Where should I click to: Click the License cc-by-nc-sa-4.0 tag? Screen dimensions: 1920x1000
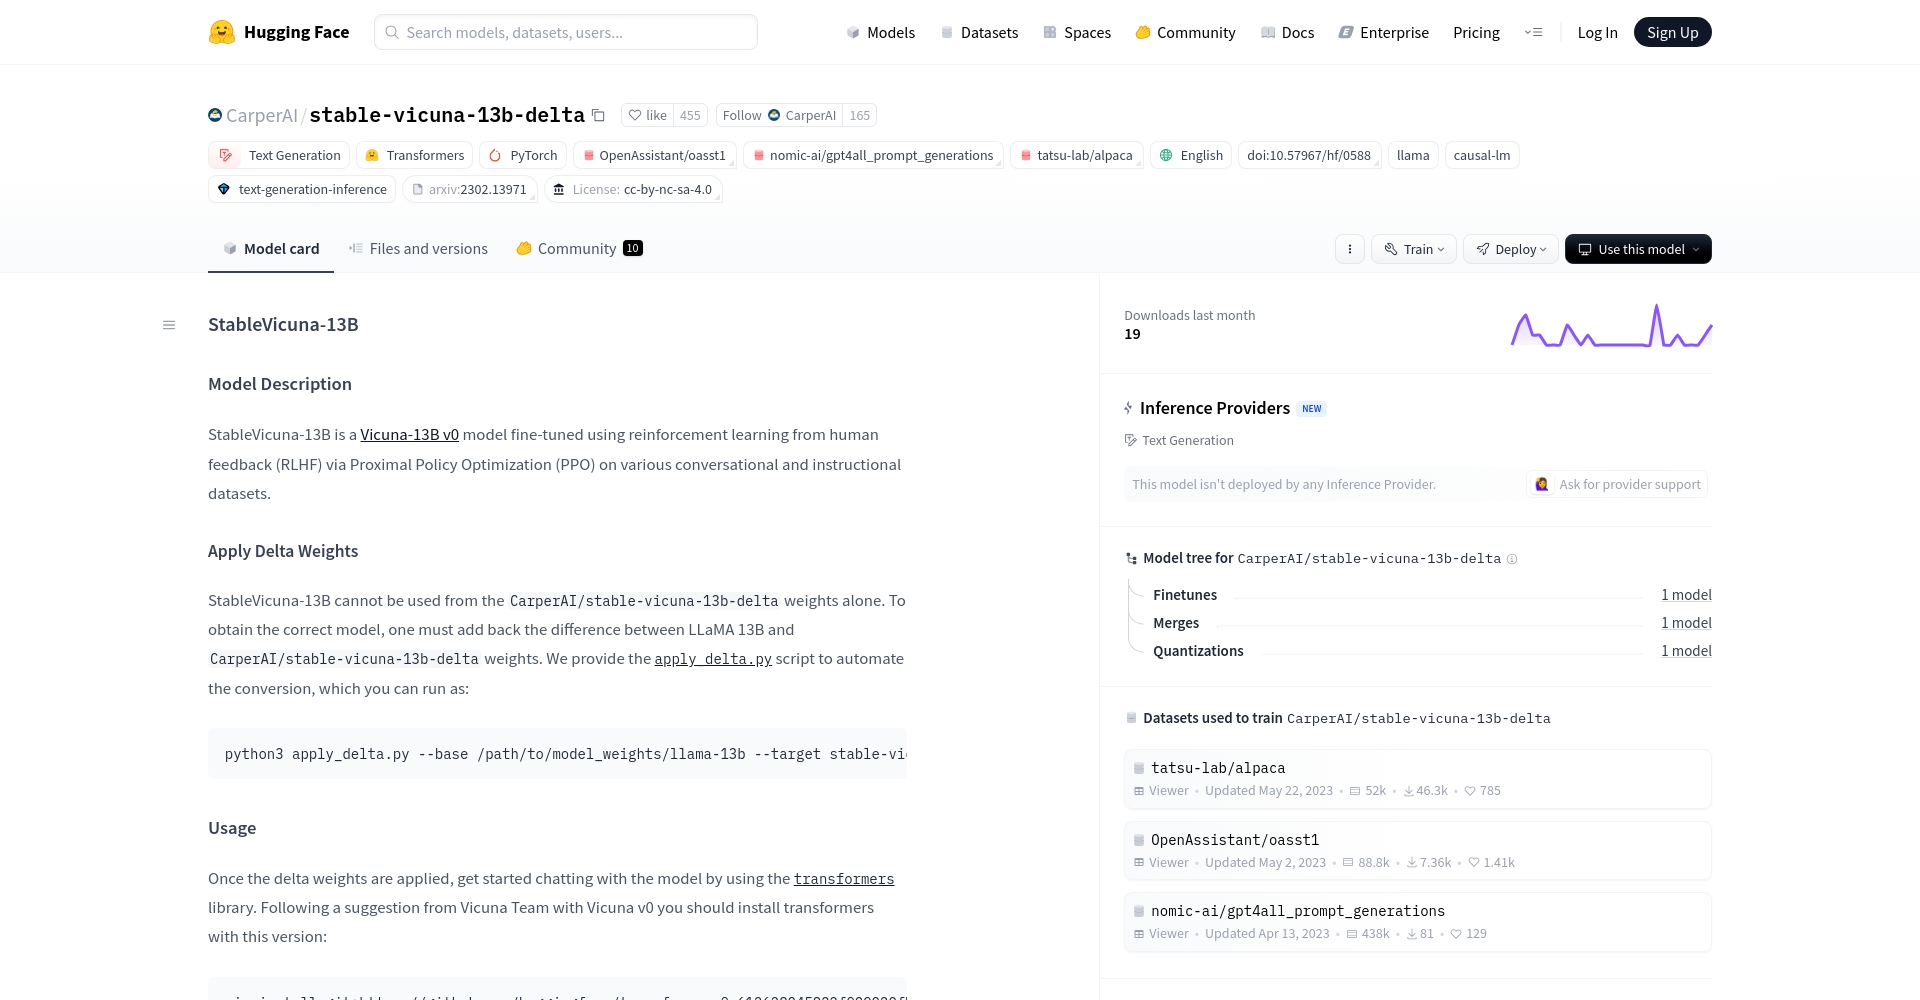pyautogui.click(x=633, y=189)
